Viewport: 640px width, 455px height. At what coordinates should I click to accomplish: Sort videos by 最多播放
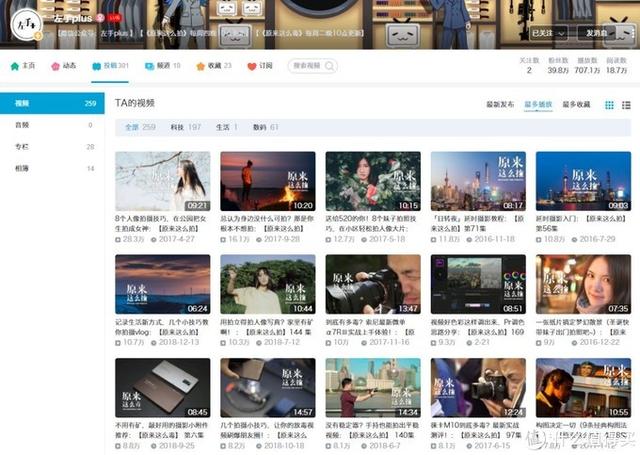tap(538, 104)
